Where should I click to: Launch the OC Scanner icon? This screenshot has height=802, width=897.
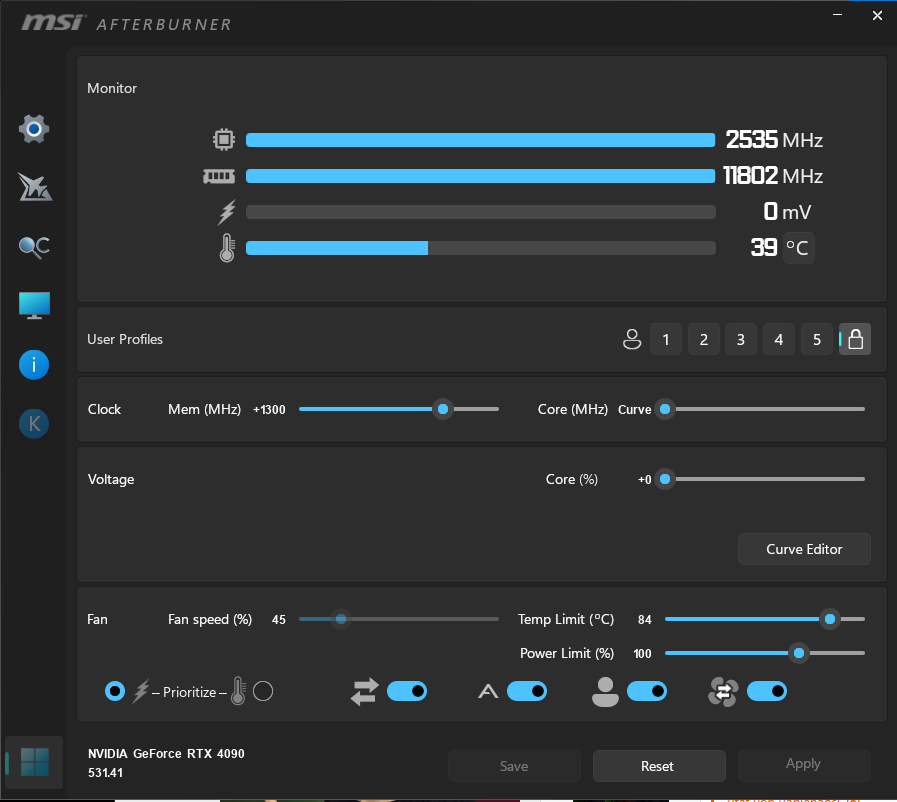34,247
